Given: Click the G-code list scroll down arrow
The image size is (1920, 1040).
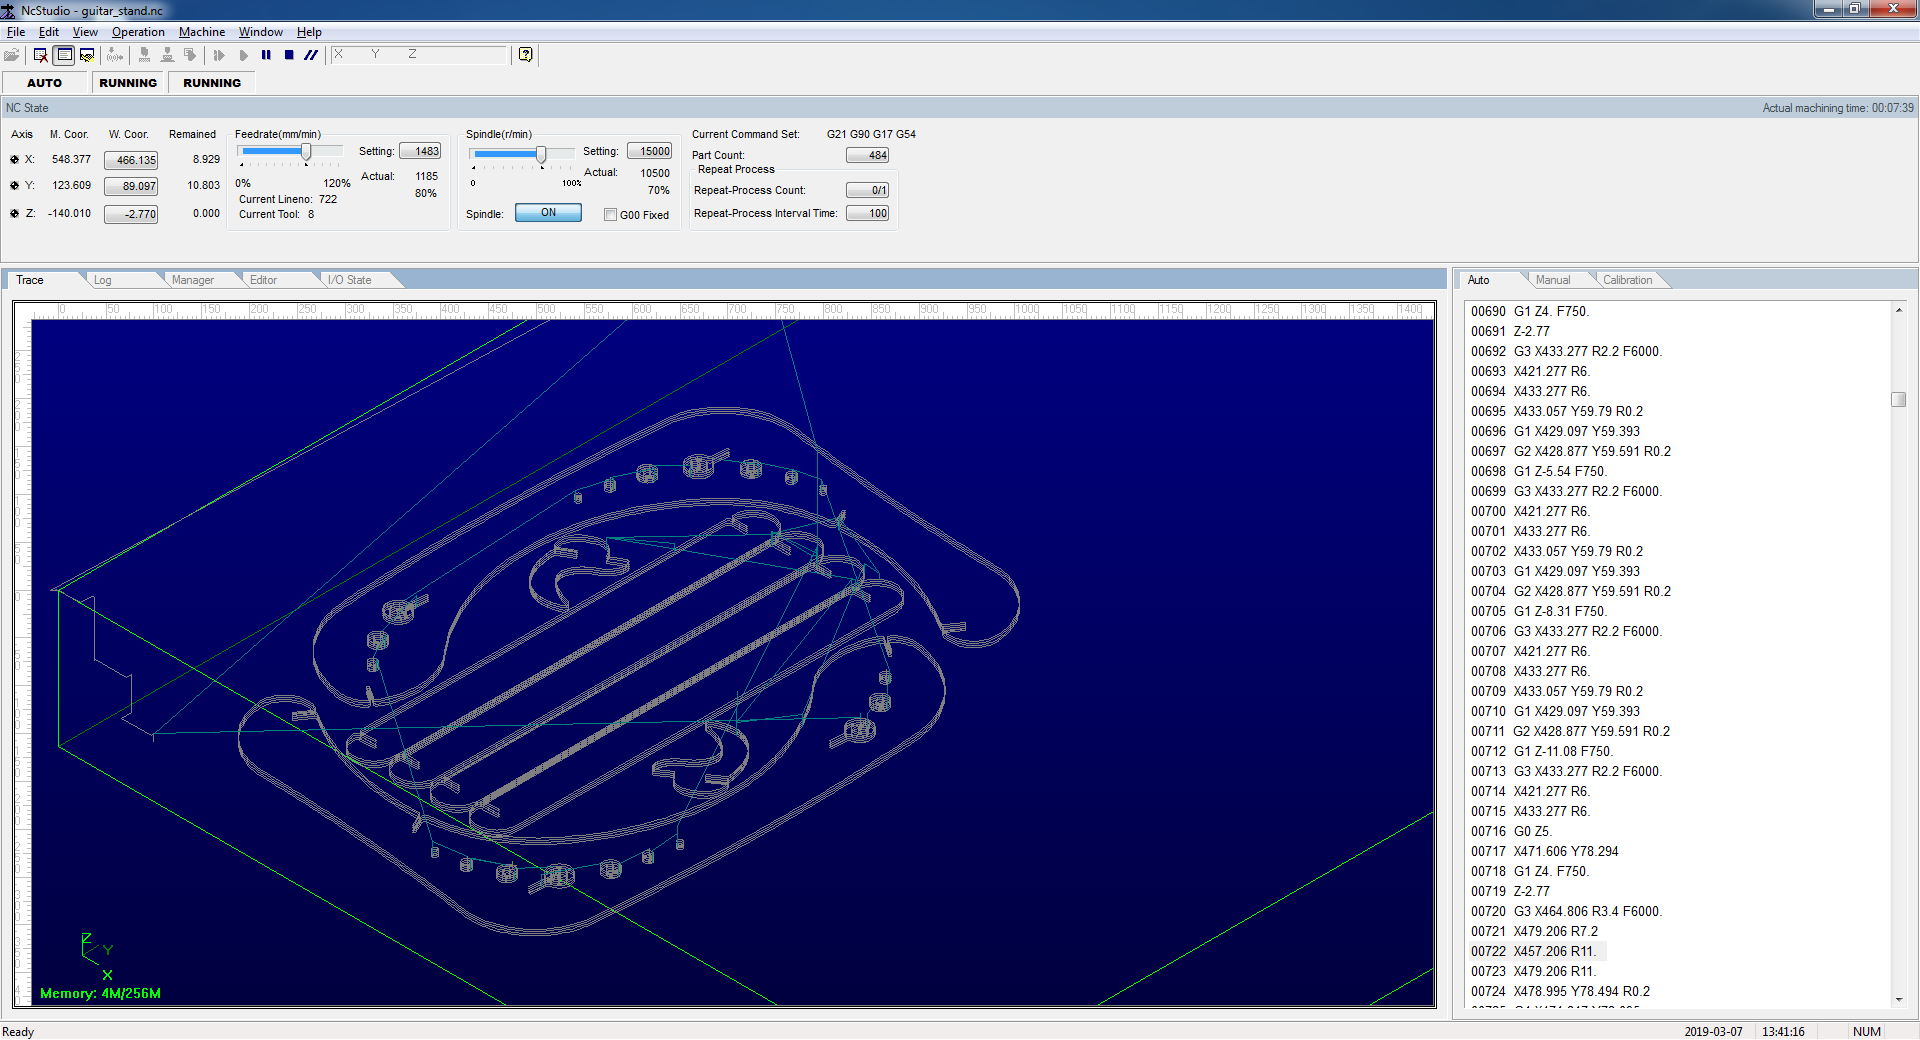Looking at the screenshot, I should (x=1898, y=999).
